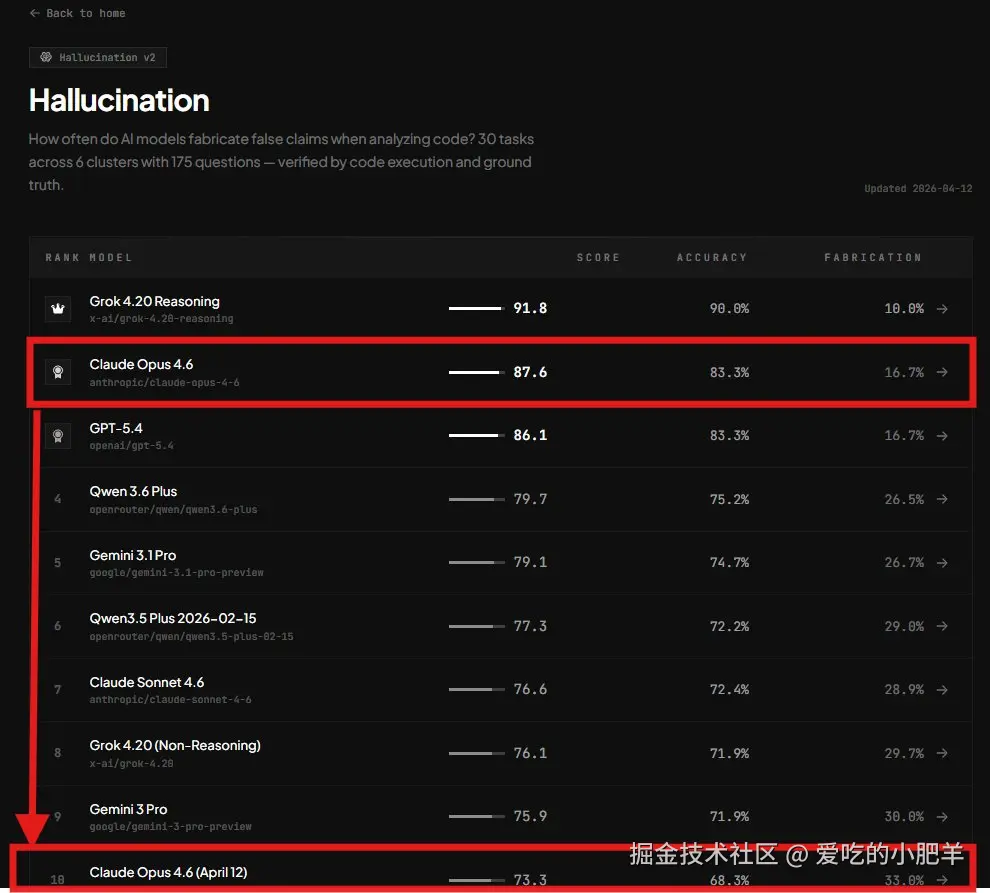Viewport: 990px width, 893px height.
Task: Open details arrow for Claude Sonnet 4.6
Action: (x=942, y=690)
